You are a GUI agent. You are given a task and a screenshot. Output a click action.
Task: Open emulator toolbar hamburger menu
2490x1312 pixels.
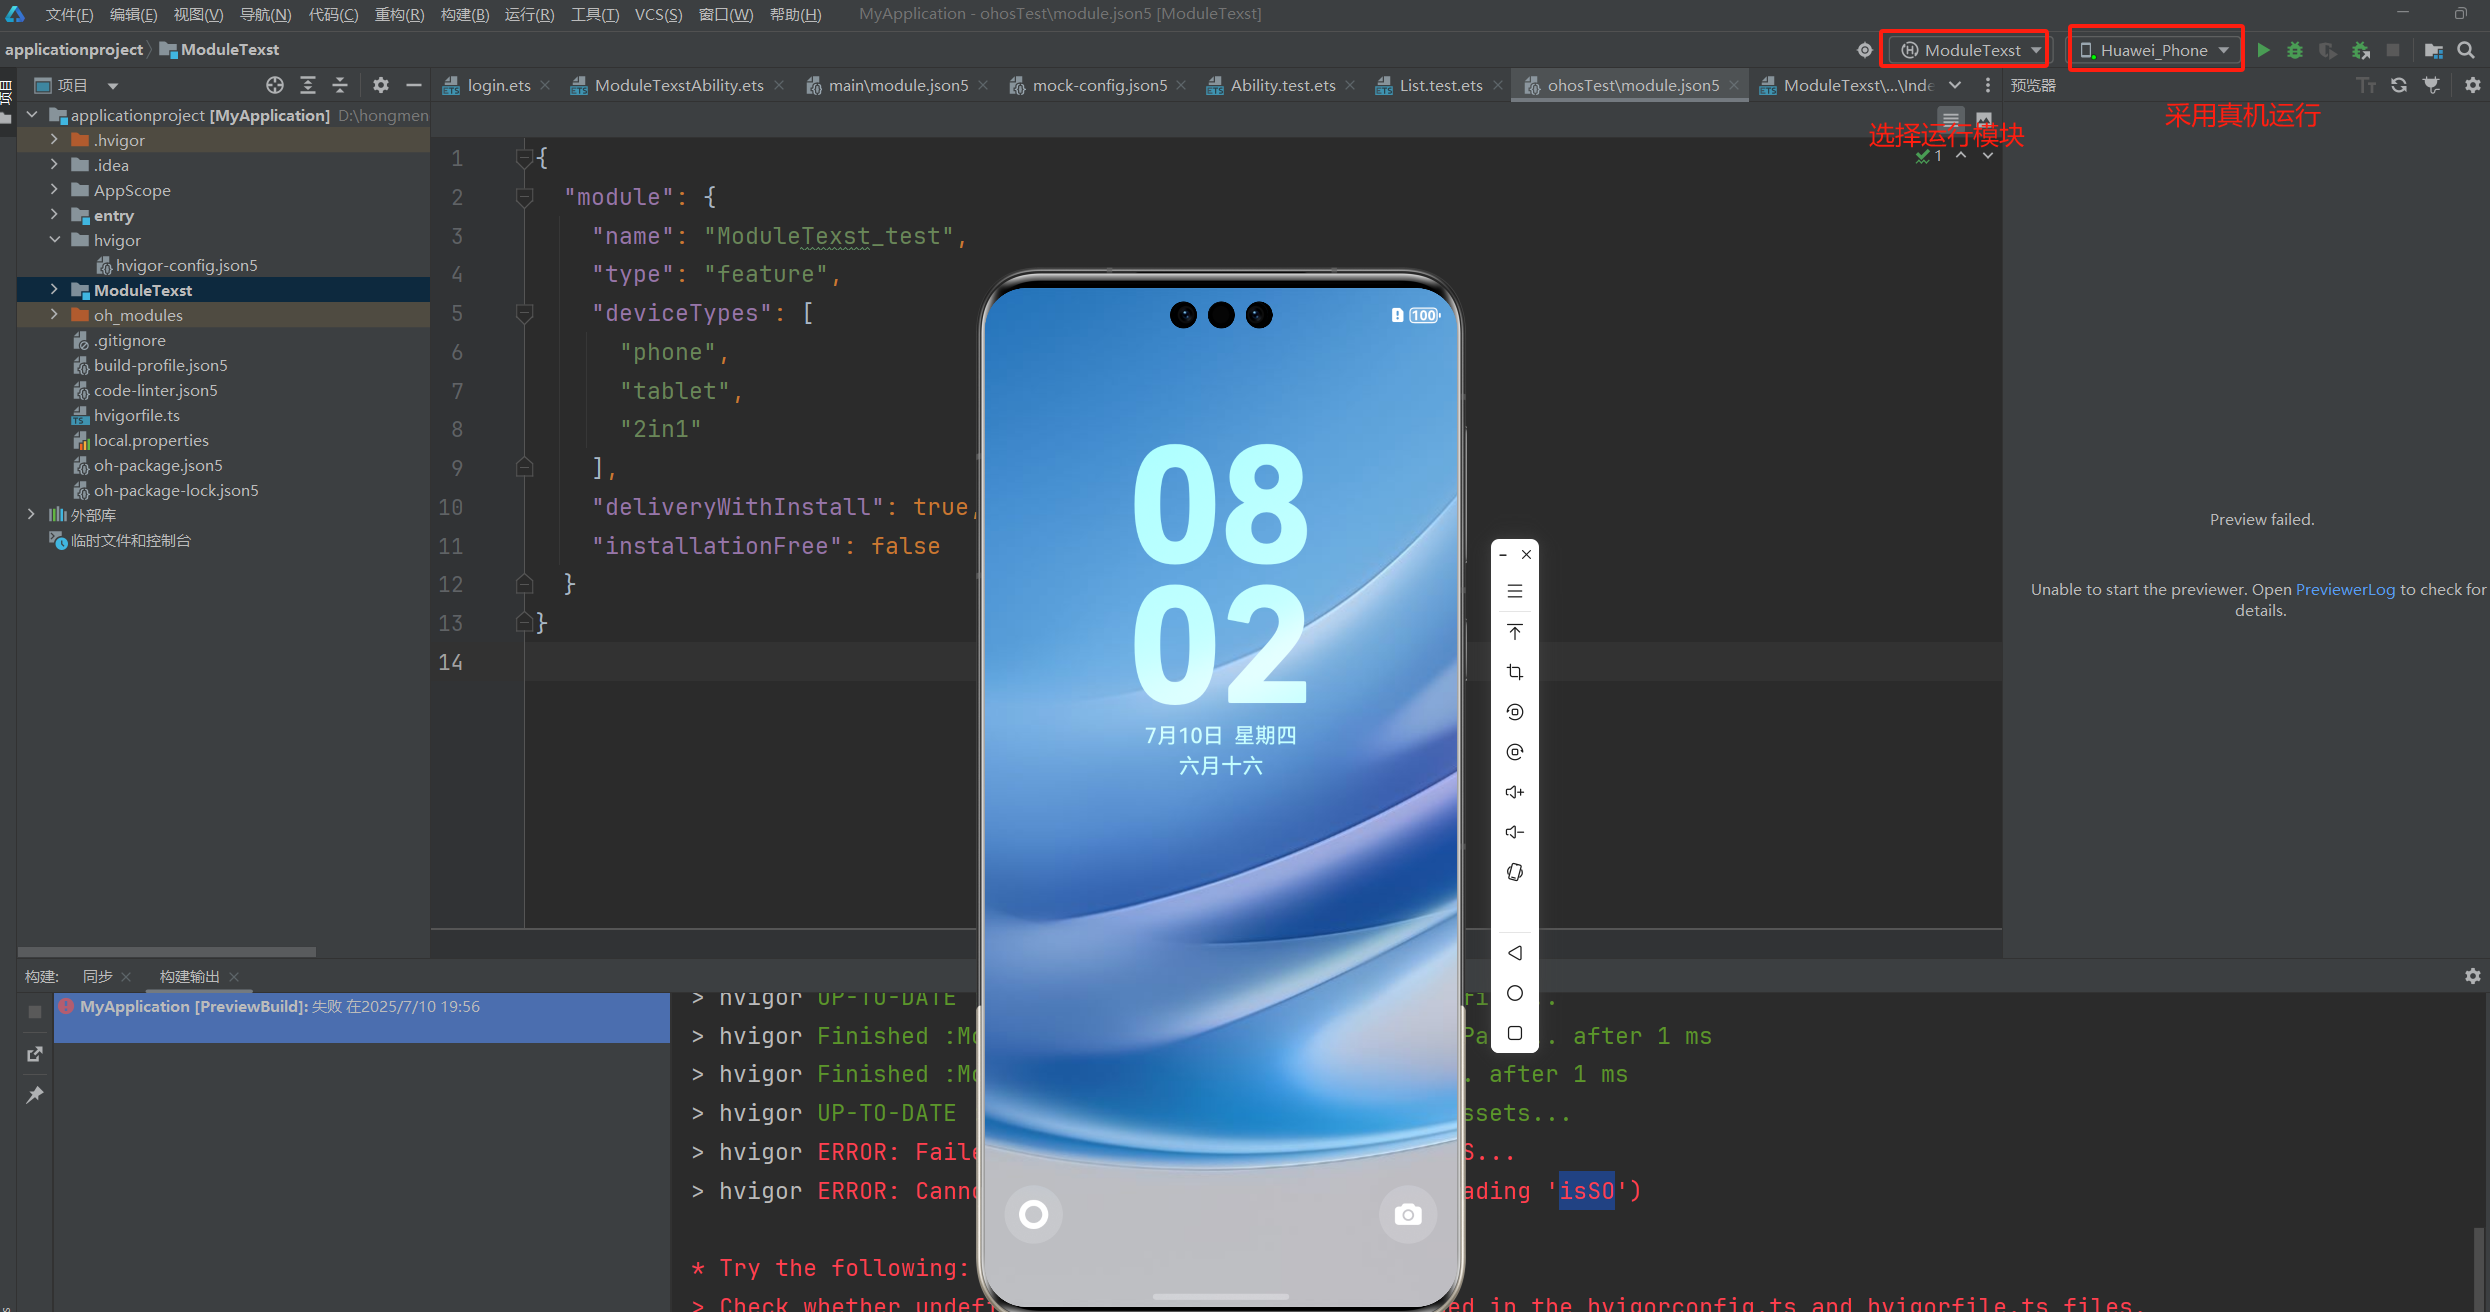[x=1515, y=591]
